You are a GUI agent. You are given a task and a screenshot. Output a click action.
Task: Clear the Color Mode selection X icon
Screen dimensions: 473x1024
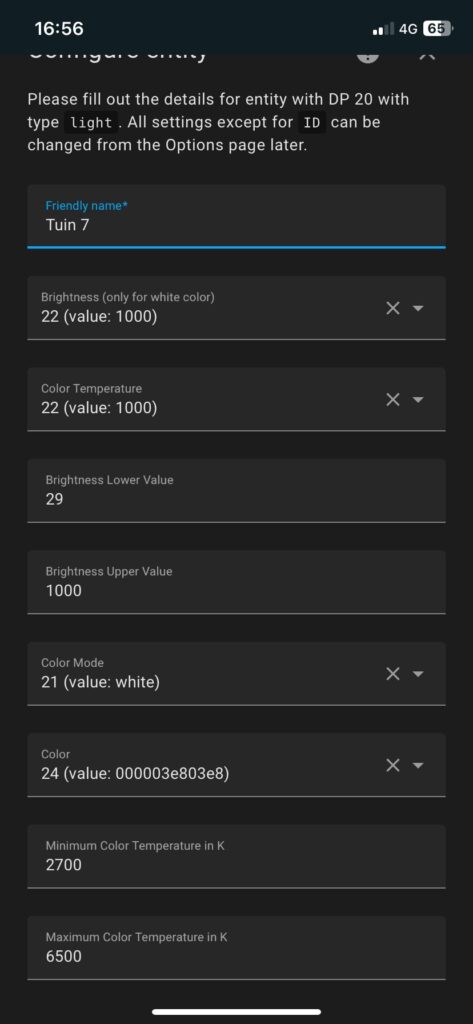coord(393,674)
